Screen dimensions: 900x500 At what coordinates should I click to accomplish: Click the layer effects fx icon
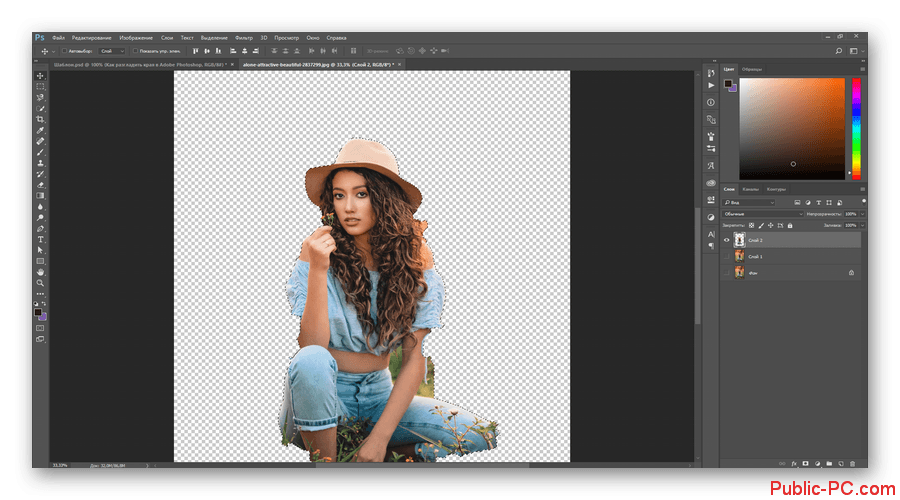click(792, 463)
